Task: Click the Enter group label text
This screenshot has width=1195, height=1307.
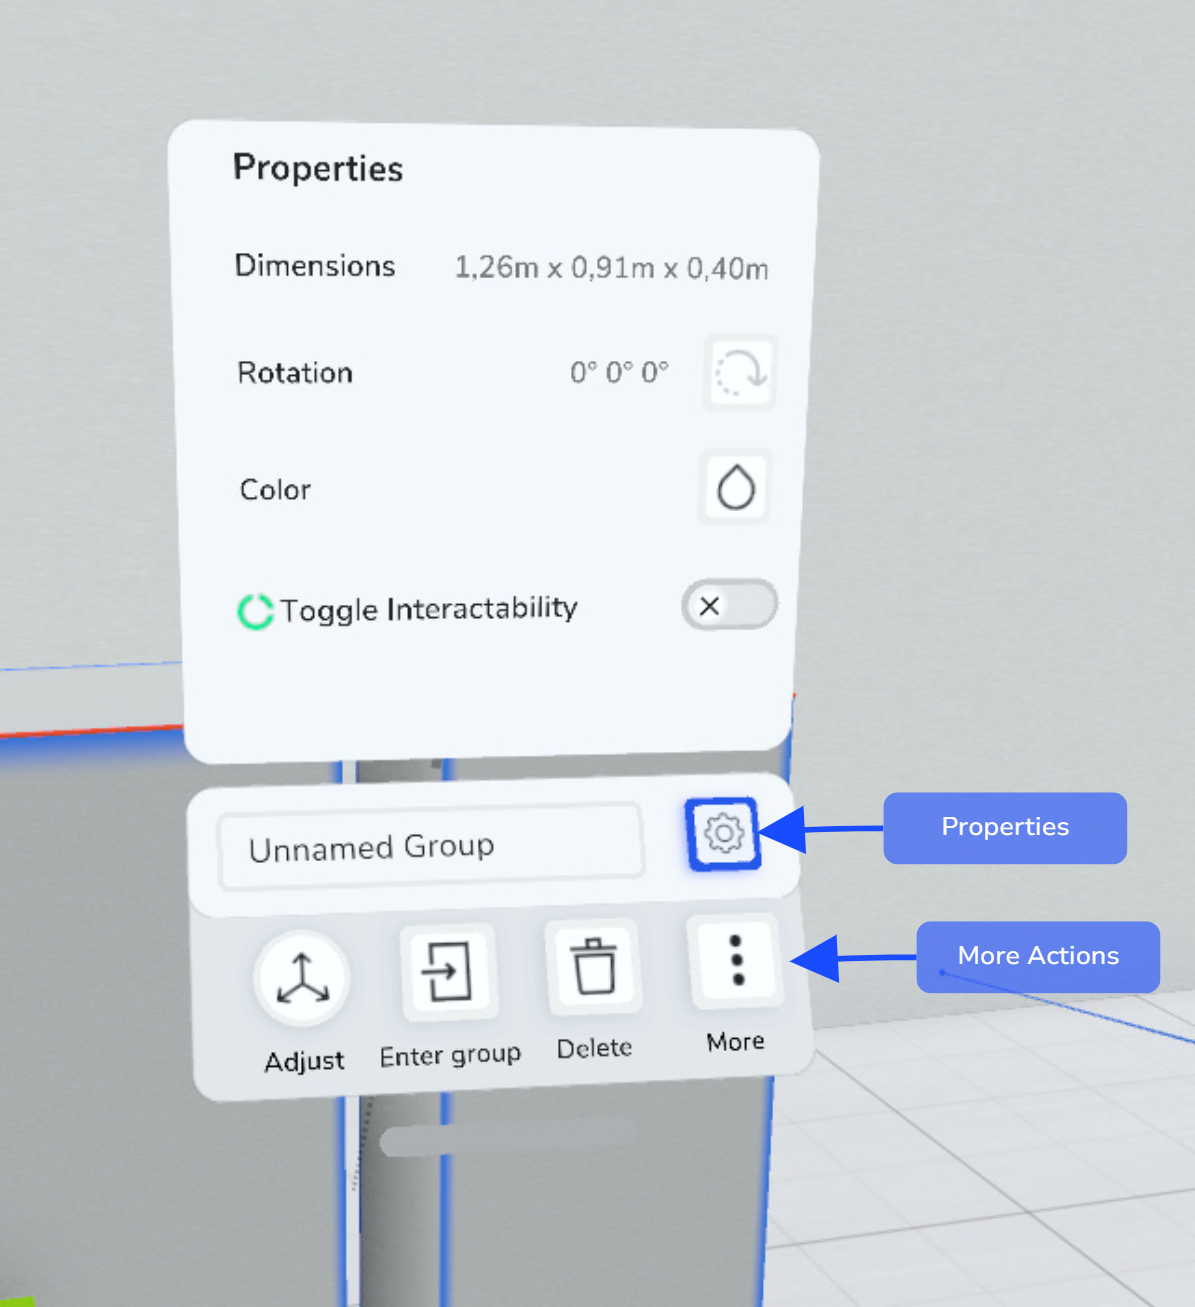Action: click(x=450, y=1056)
